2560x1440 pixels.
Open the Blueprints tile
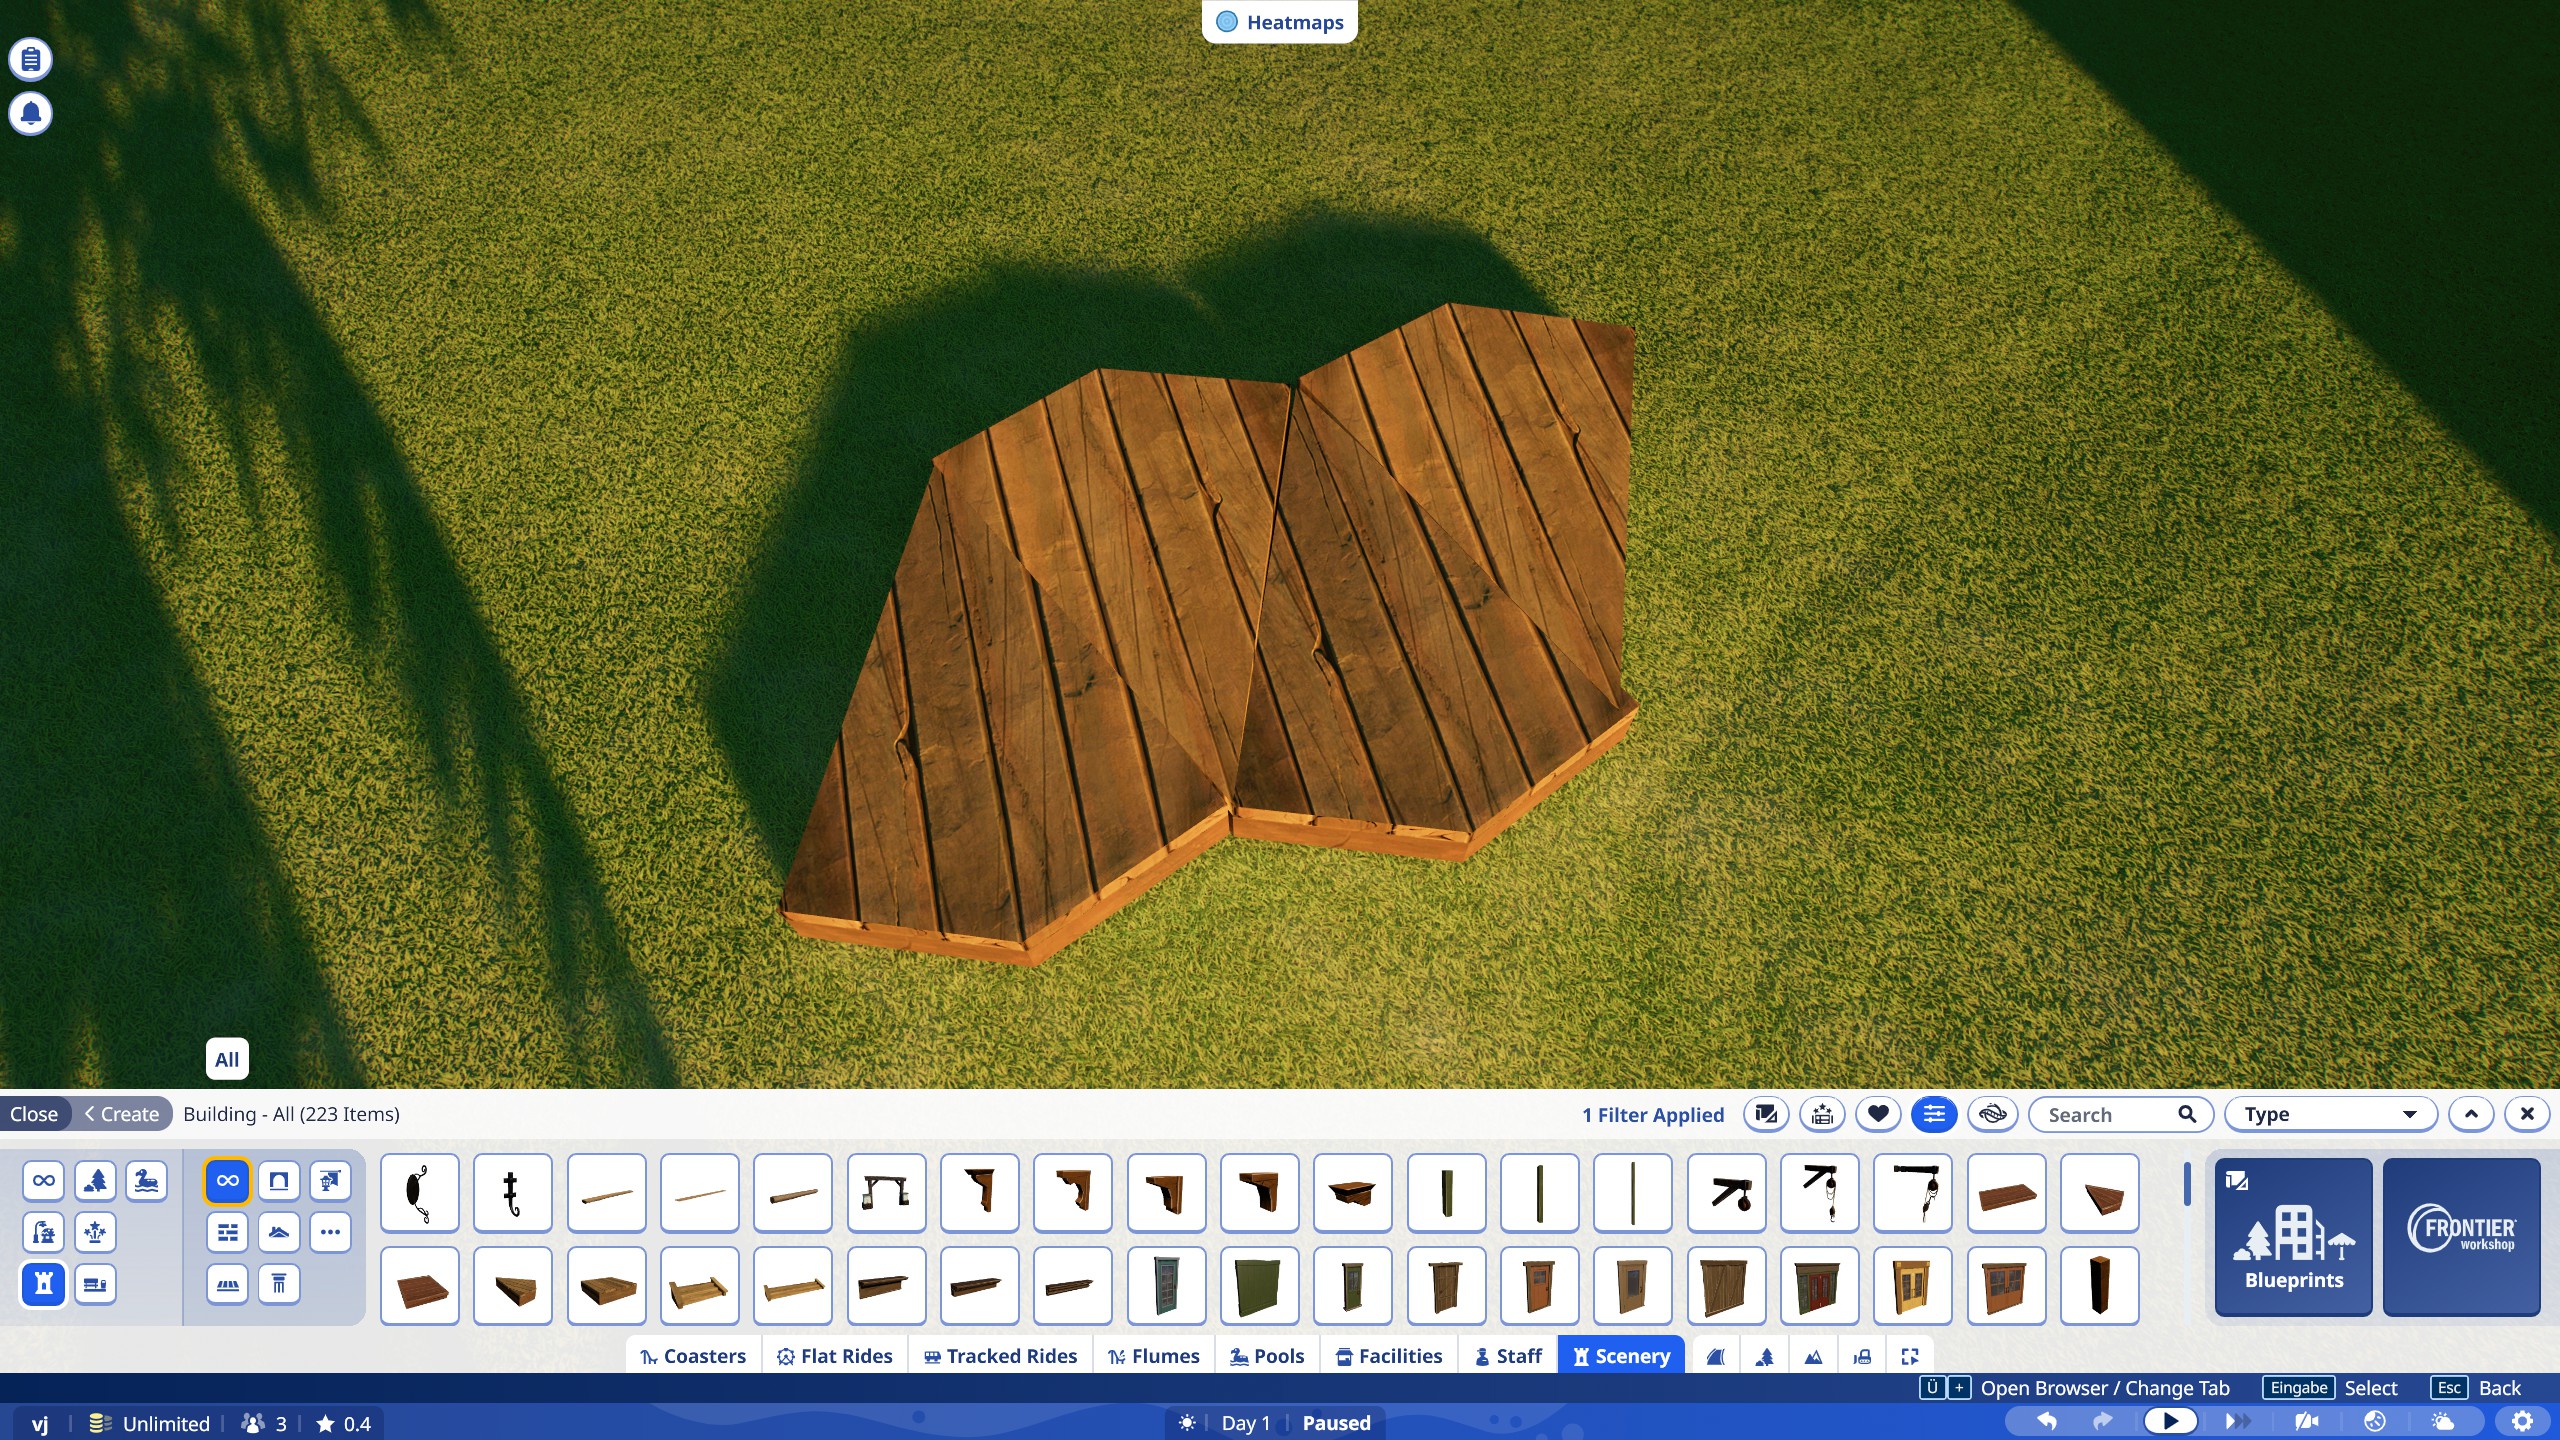coord(2294,1237)
